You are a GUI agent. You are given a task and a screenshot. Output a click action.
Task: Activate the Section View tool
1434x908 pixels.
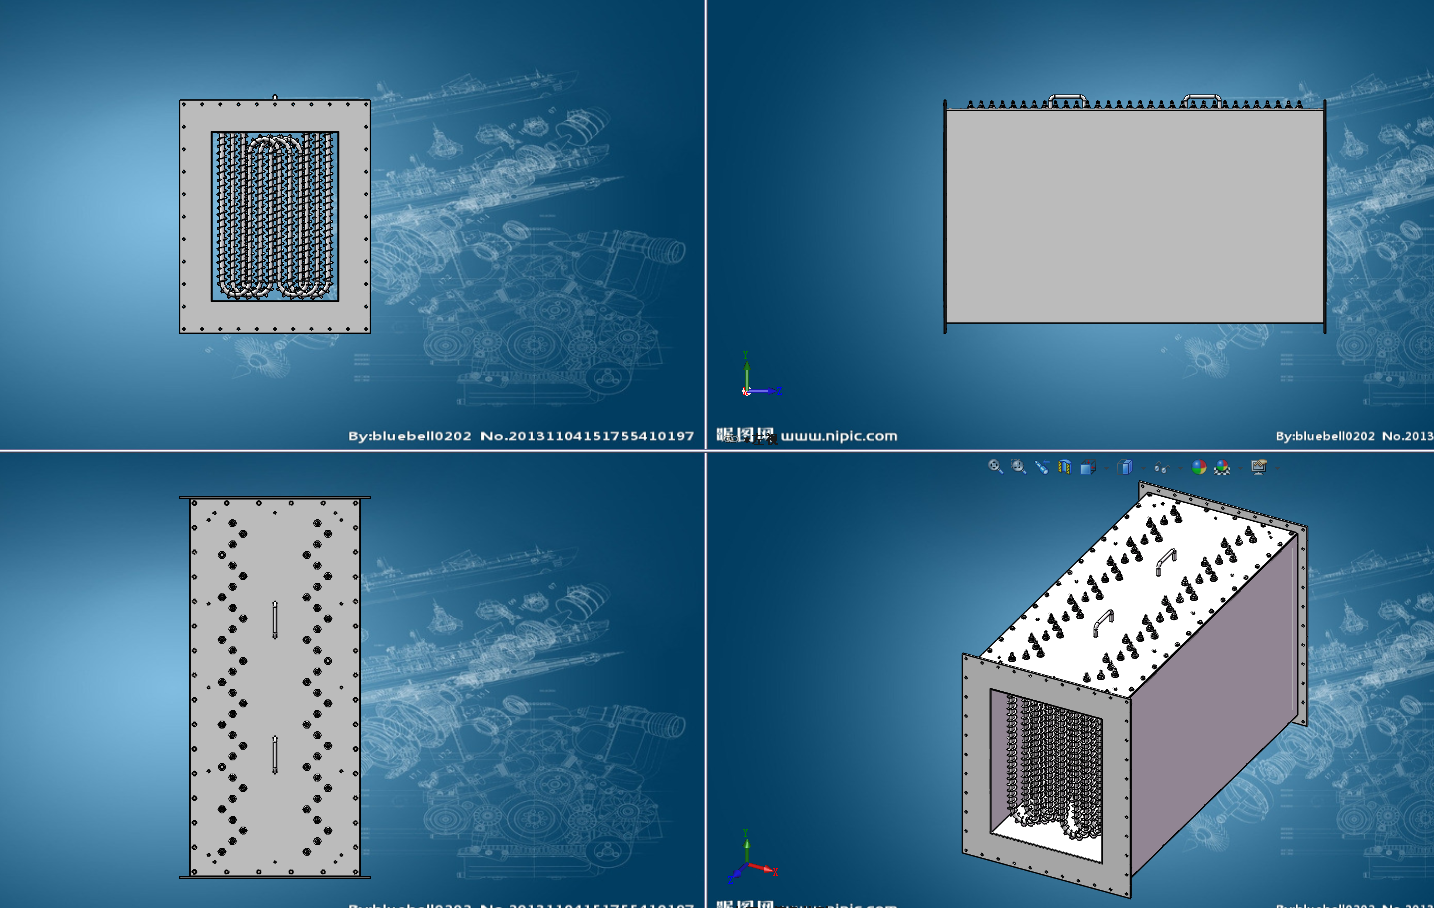click(x=1065, y=467)
